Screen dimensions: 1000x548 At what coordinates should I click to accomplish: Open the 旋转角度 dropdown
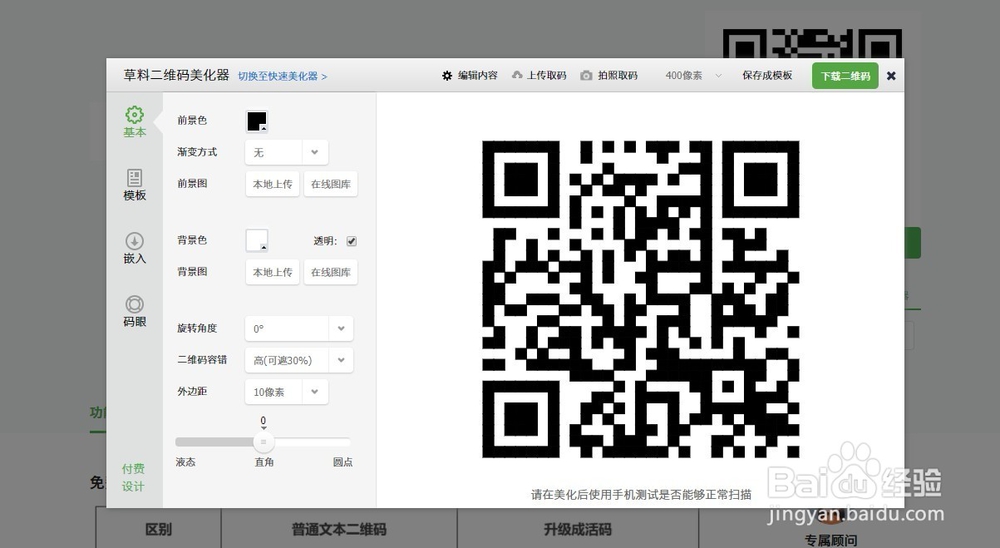pyautogui.click(x=299, y=329)
